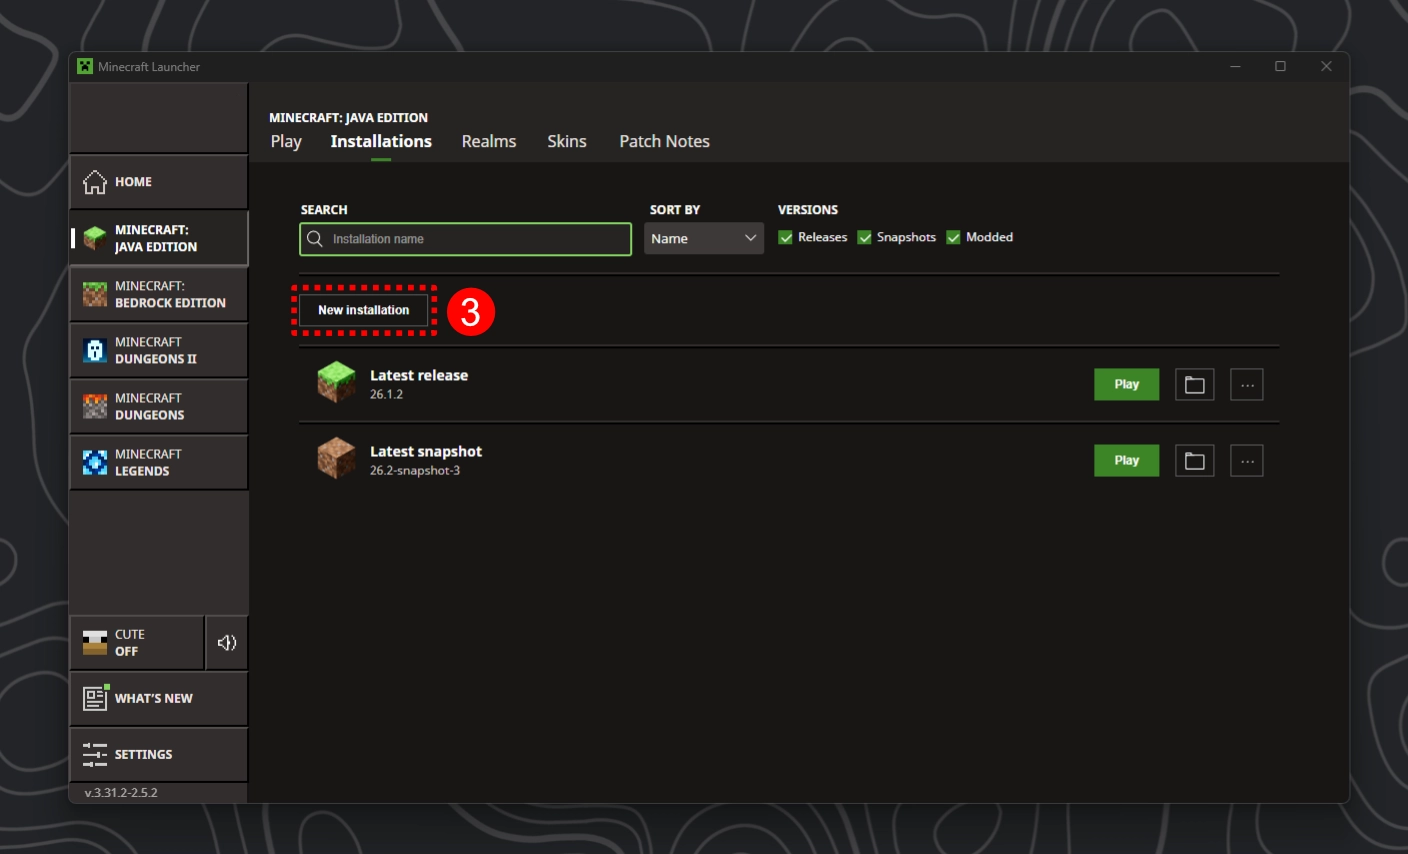The height and width of the screenshot is (854, 1408).
Task: Toggle the Releases checkbox off
Action: pyautogui.click(x=784, y=237)
